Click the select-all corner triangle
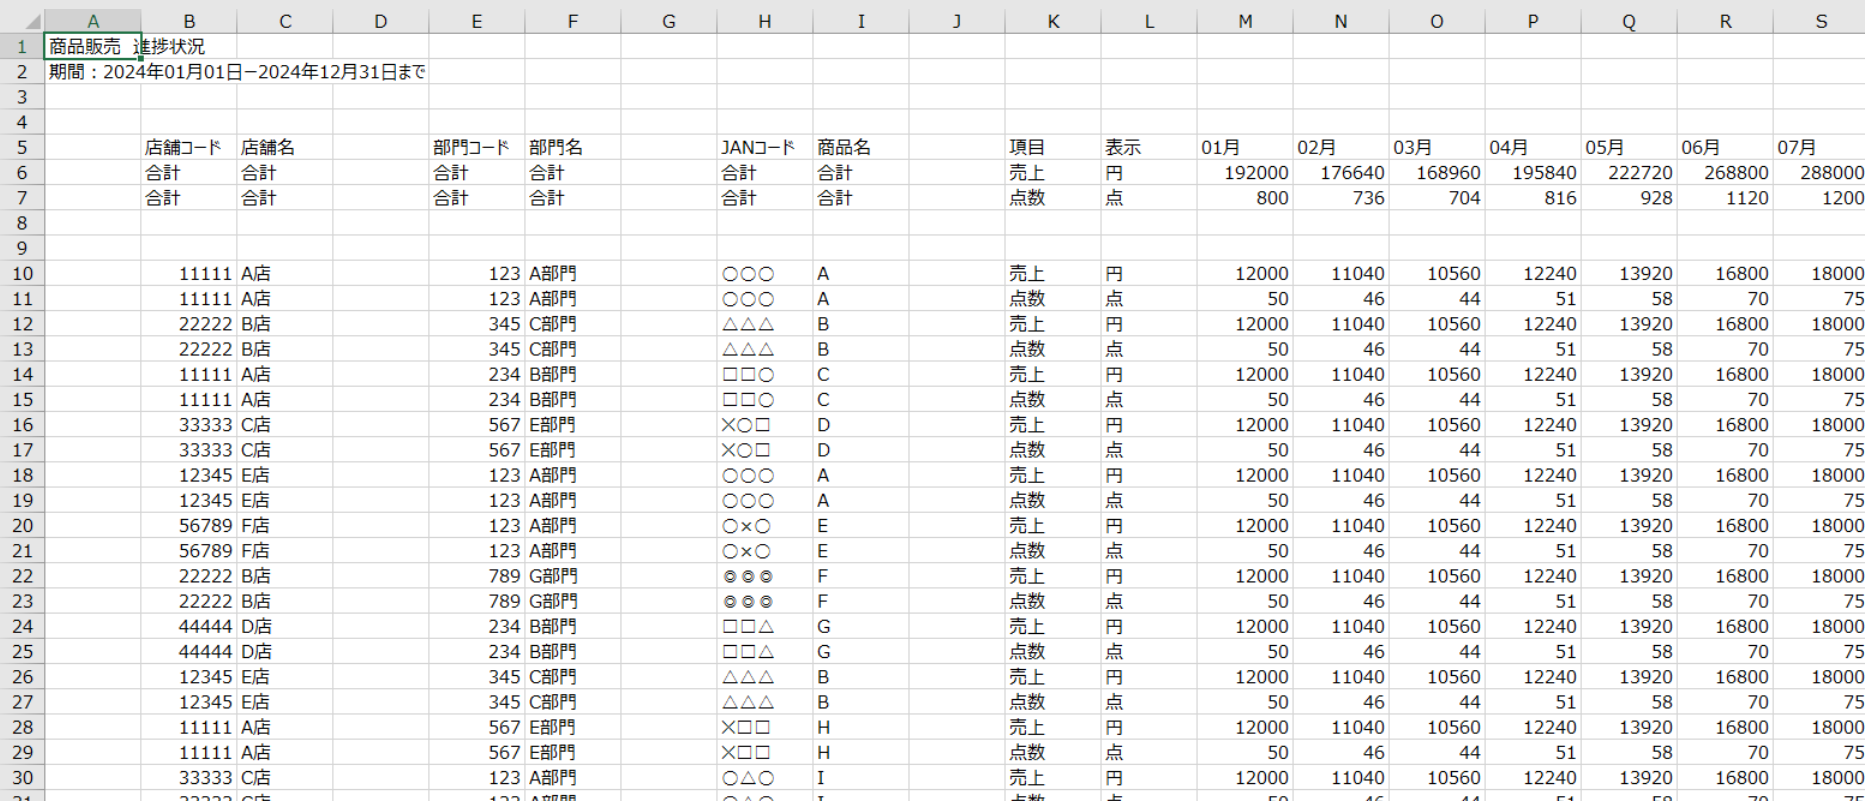The width and height of the screenshot is (1865, 801). (22, 21)
